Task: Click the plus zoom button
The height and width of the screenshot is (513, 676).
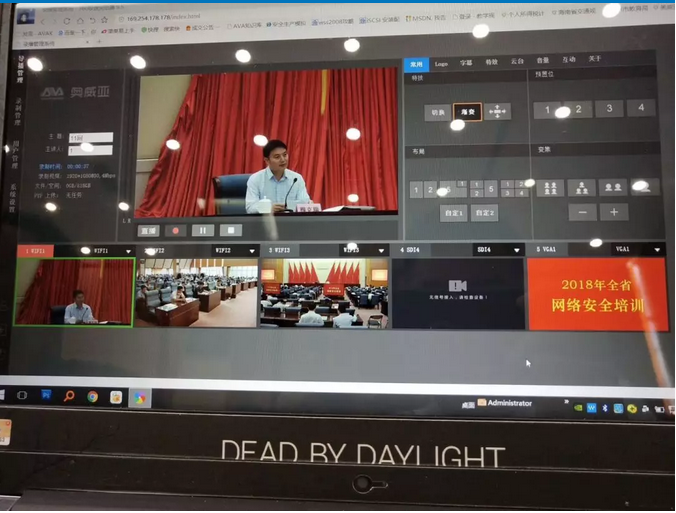Action: click(613, 212)
